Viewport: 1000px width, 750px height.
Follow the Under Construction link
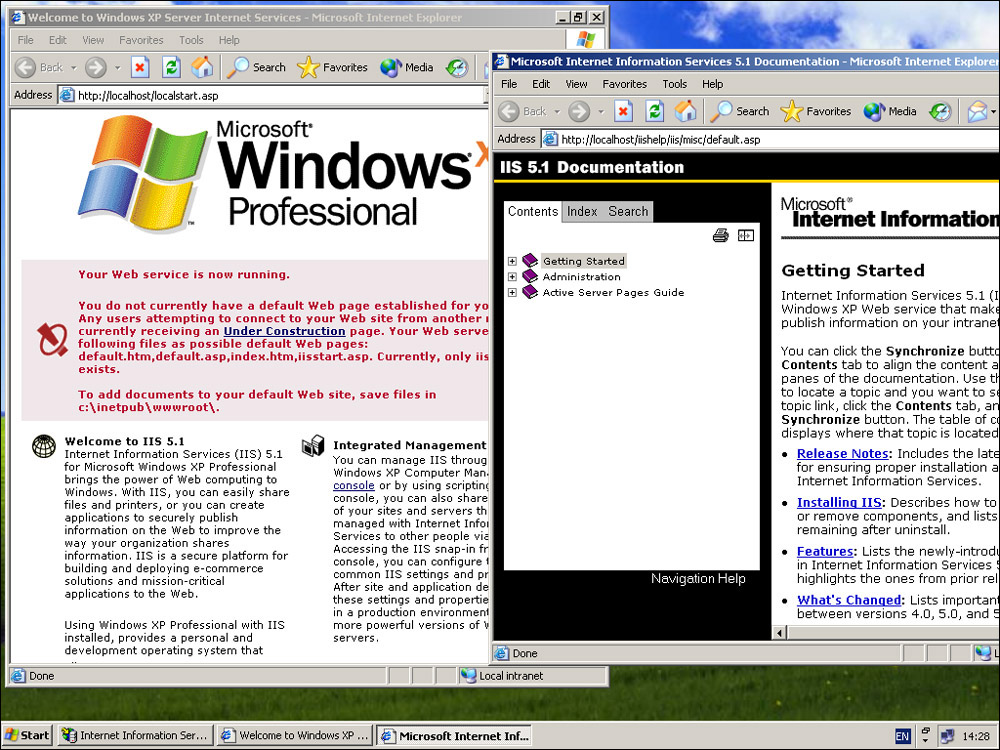tap(284, 331)
